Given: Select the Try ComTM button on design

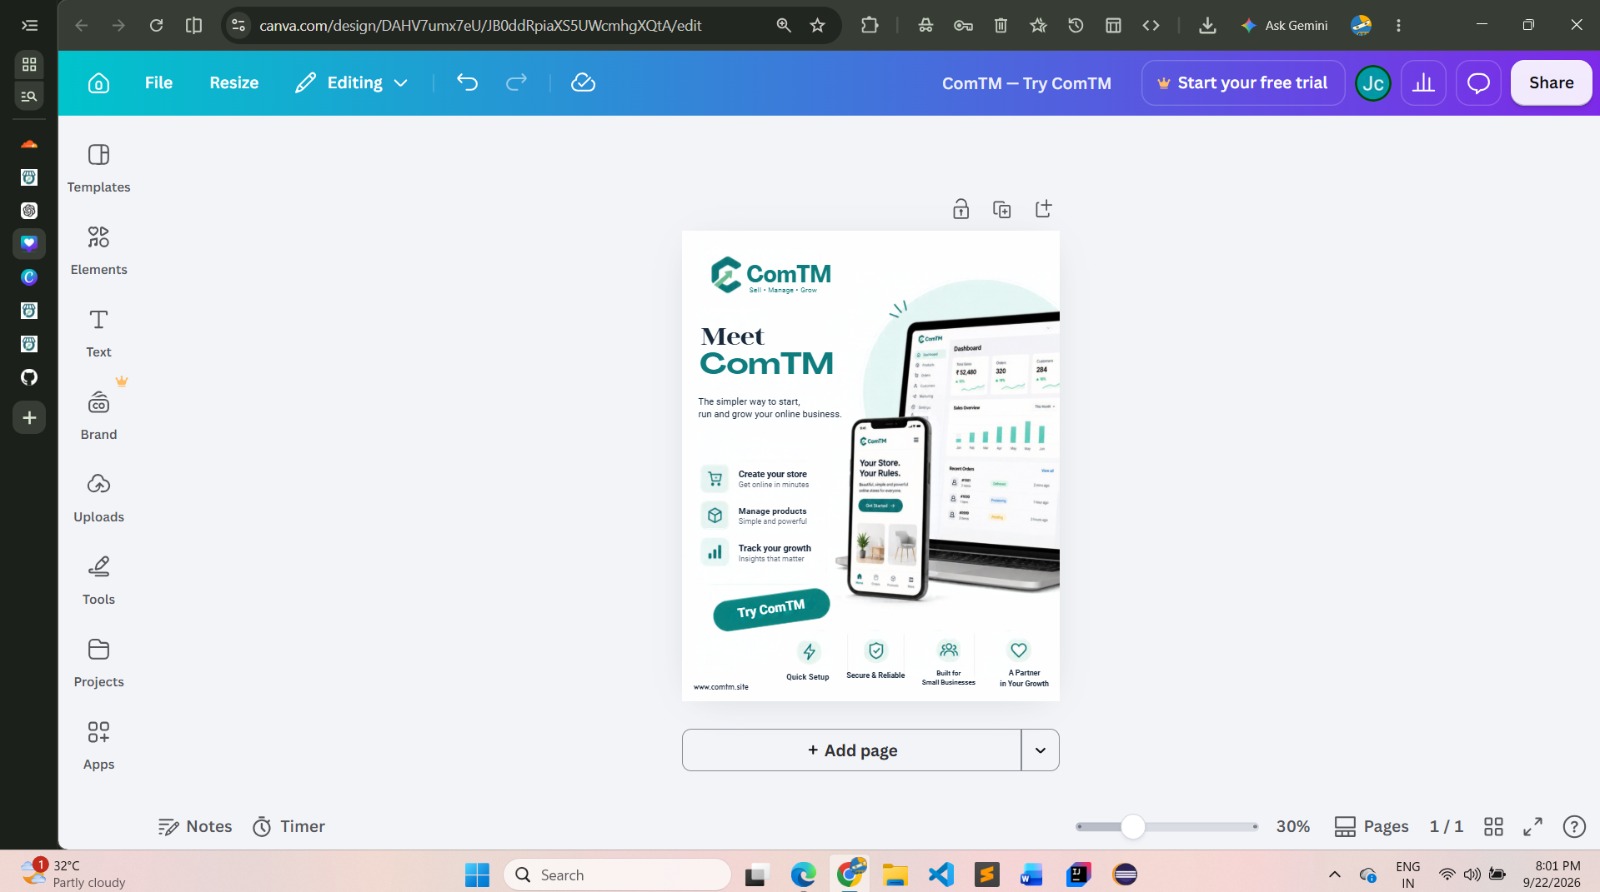Looking at the screenshot, I should click(771, 609).
